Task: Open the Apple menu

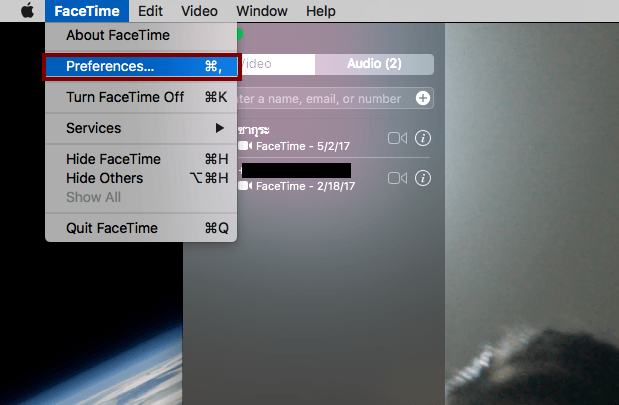Action: pyautogui.click(x=27, y=11)
